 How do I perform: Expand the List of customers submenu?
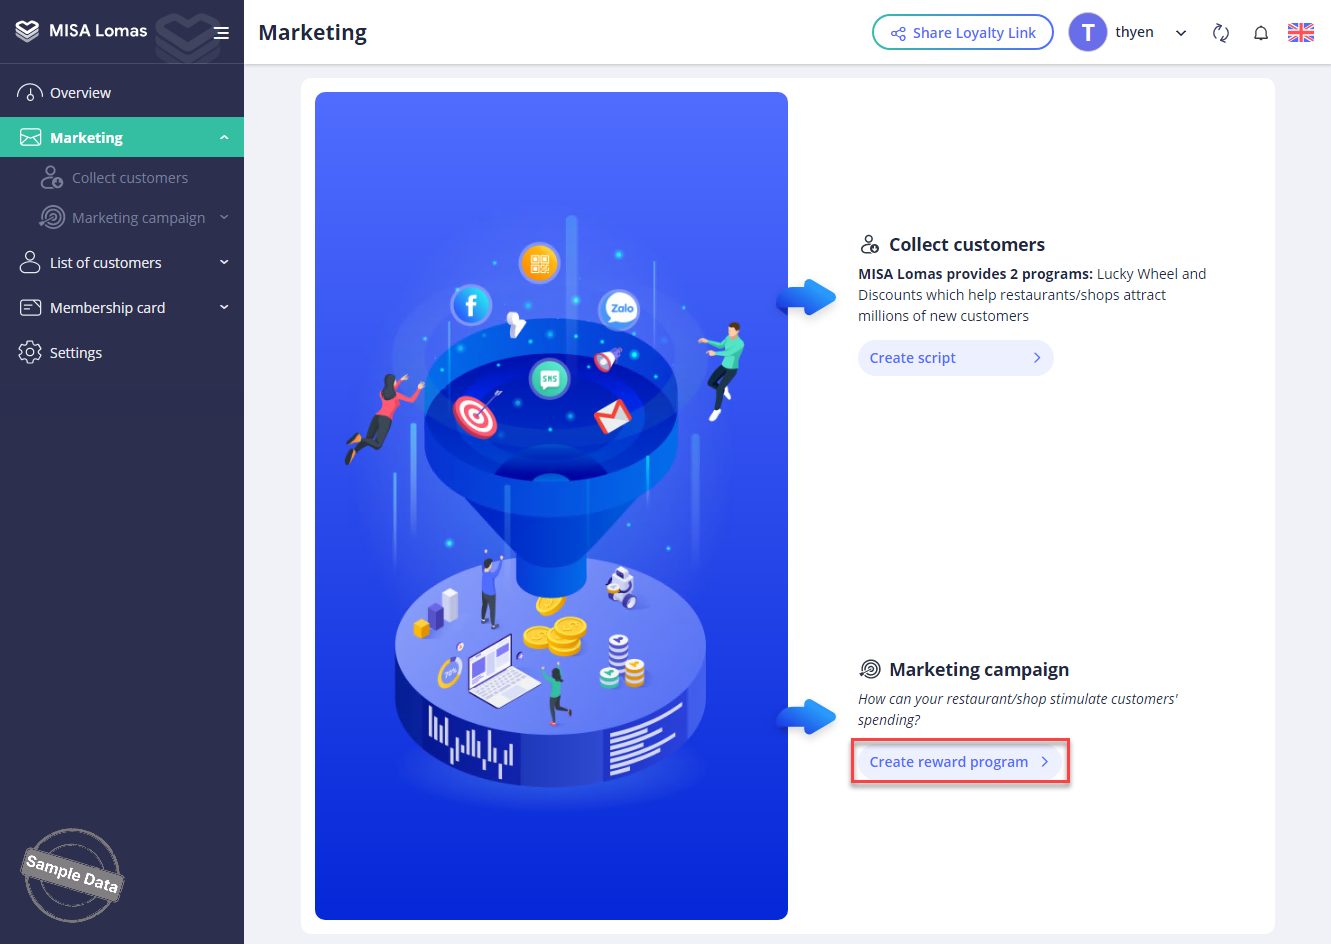224,263
